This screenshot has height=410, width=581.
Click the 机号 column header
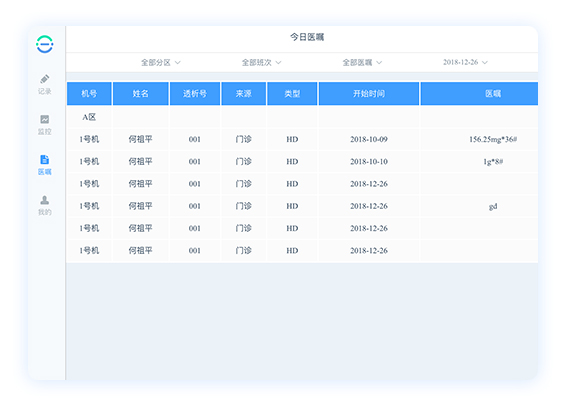pyautogui.click(x=89, y=94)
